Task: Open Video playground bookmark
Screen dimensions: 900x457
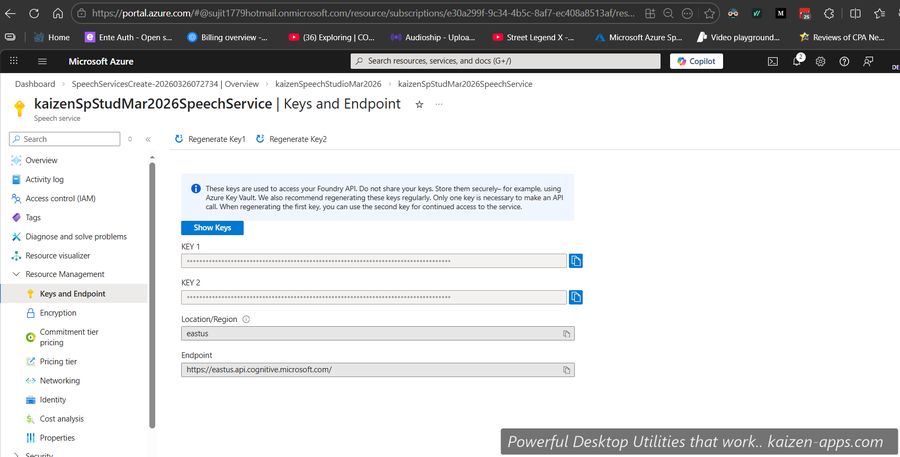Action: point(738,37)
